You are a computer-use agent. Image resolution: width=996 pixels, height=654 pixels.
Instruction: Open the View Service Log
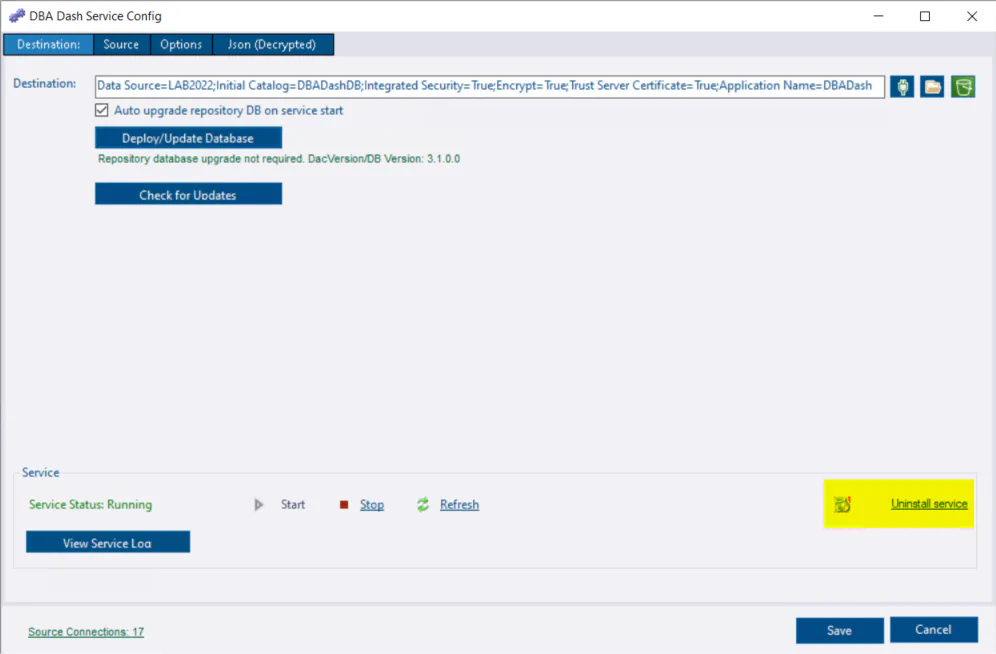(107, 541)
